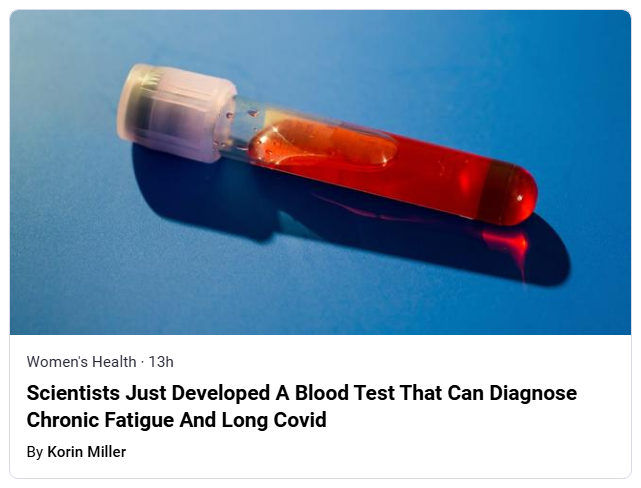The height and width of the screenshot is (488, 641).
Task: Open the headline starting with Scientists Just Developed
Action: pyautogui.click(x=301, y=393)
